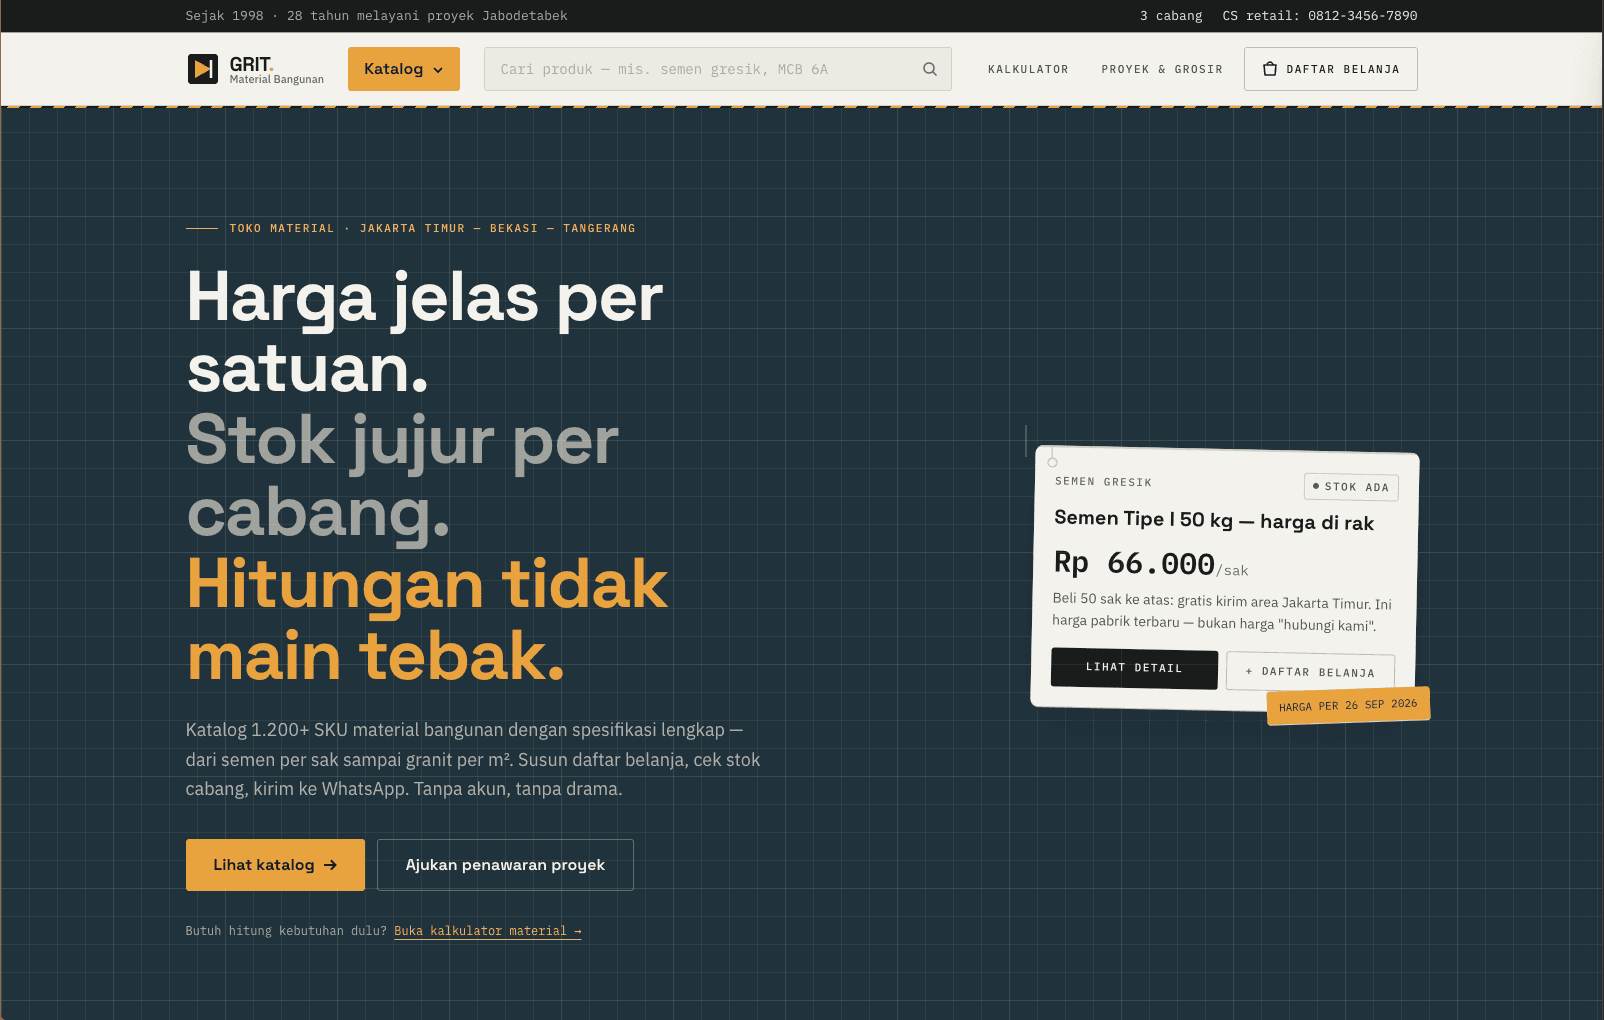Click Ajukan penawaran proyek button
This screenshot has width=1604, height=1020.
(x=505, y=865)
